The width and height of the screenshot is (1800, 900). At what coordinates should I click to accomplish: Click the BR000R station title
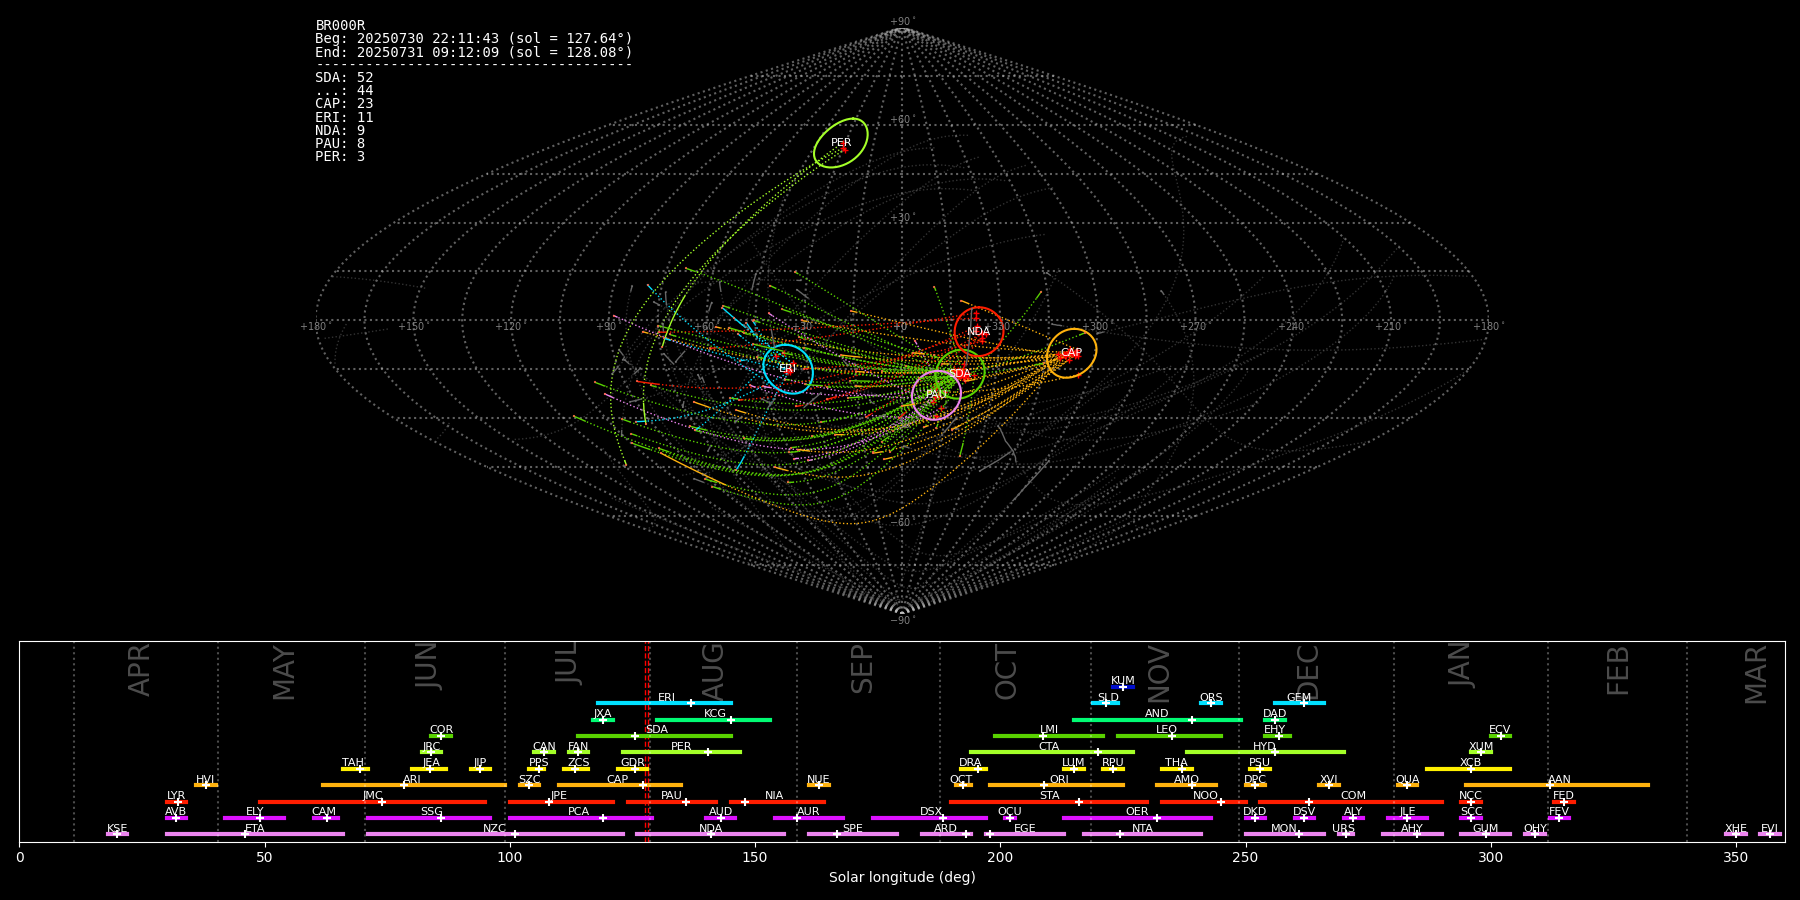tap(340, 25)
